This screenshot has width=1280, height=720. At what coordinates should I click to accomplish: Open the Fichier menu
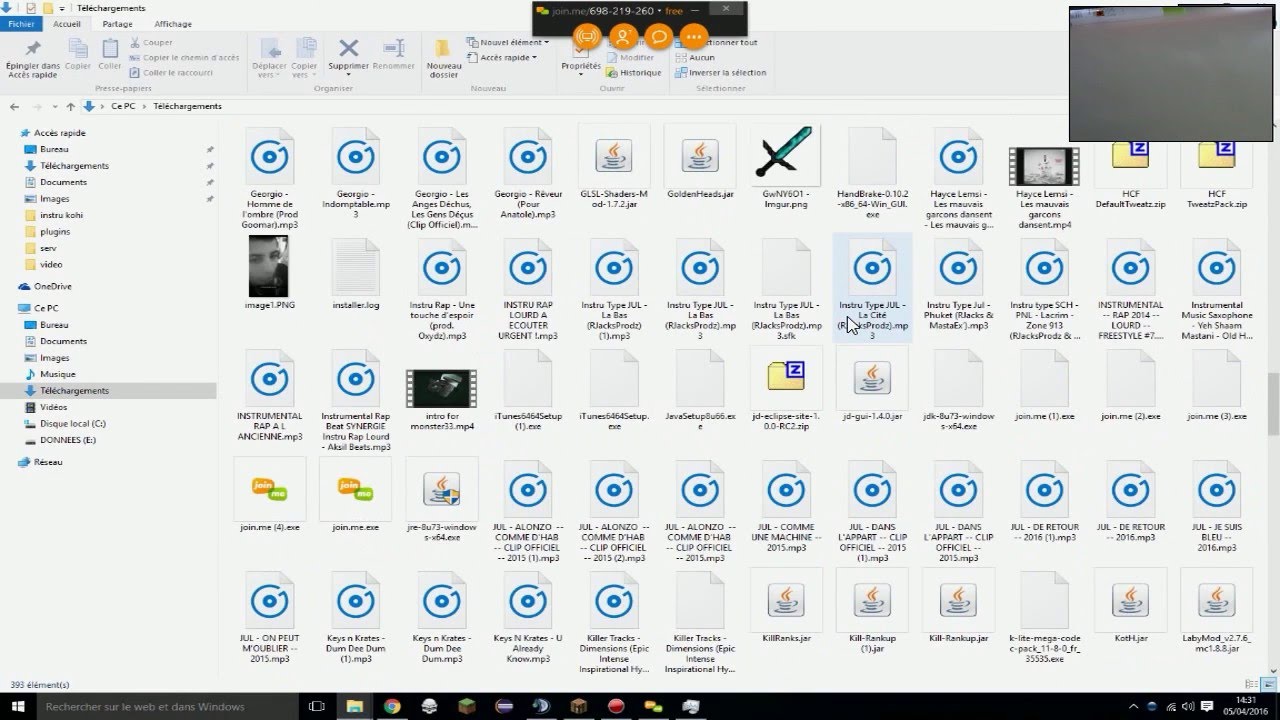coord(21,24)
